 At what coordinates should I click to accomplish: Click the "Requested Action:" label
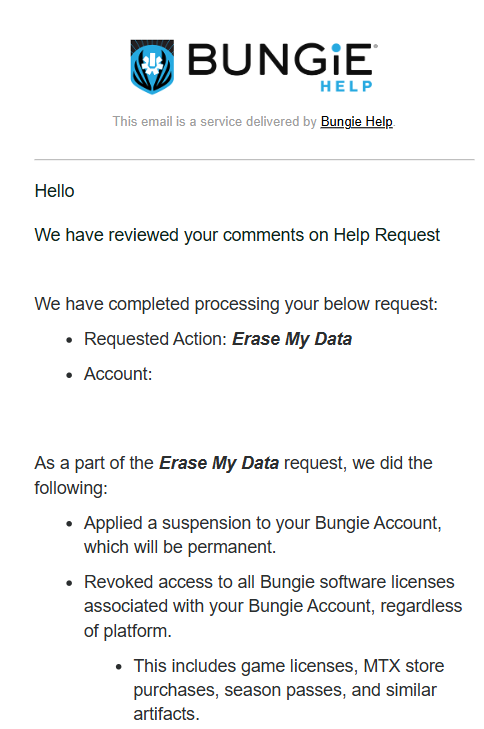155,339
